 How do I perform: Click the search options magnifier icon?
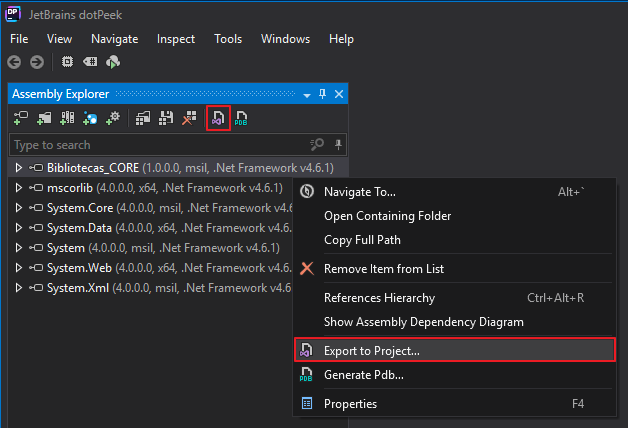point(317,144)
